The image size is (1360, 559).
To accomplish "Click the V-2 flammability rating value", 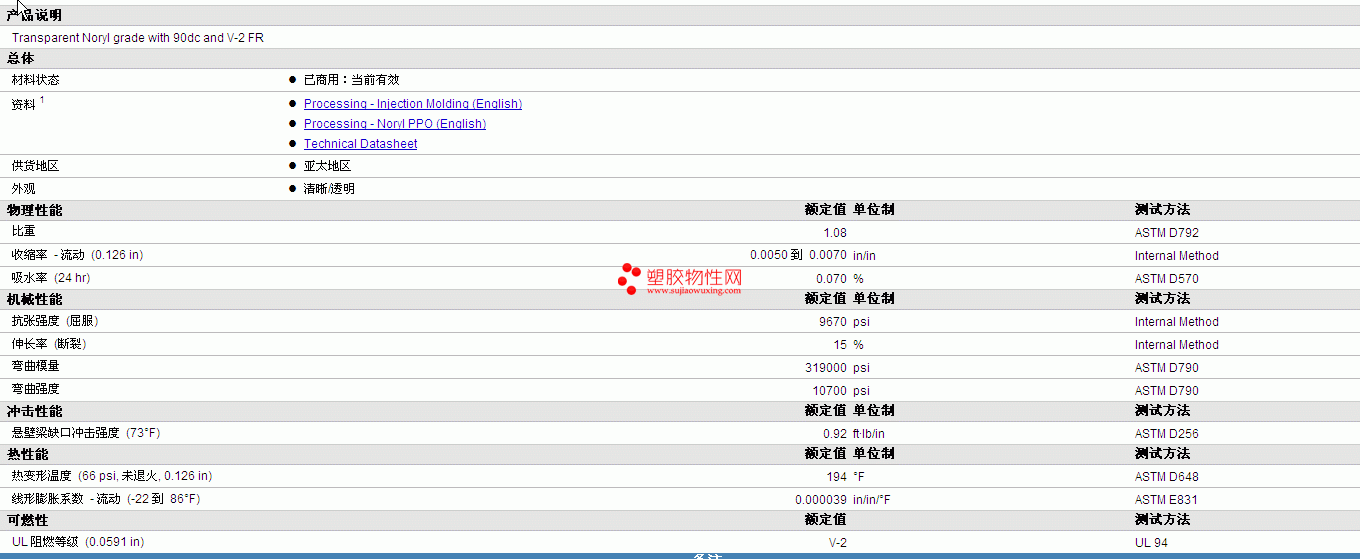I will pyautogui.click(x=838, y=542).
